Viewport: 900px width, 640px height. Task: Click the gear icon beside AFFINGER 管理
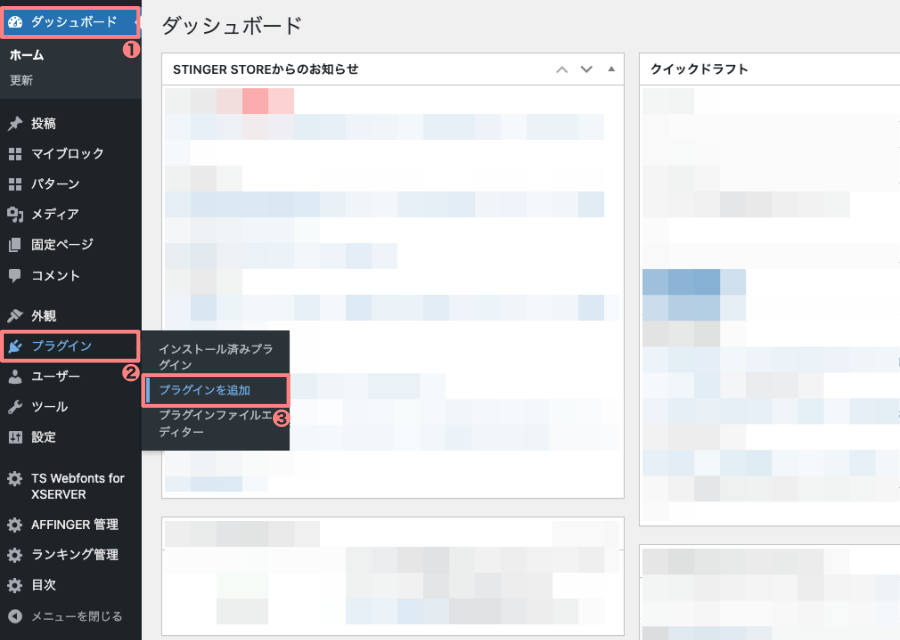15,525
